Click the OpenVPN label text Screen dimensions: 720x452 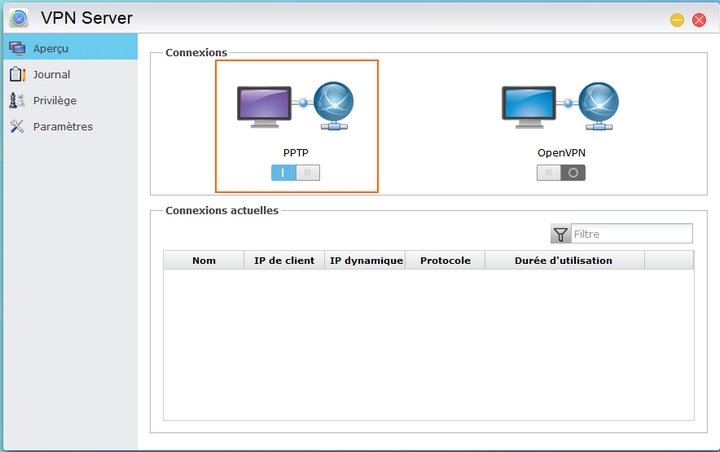coord(561,153)
